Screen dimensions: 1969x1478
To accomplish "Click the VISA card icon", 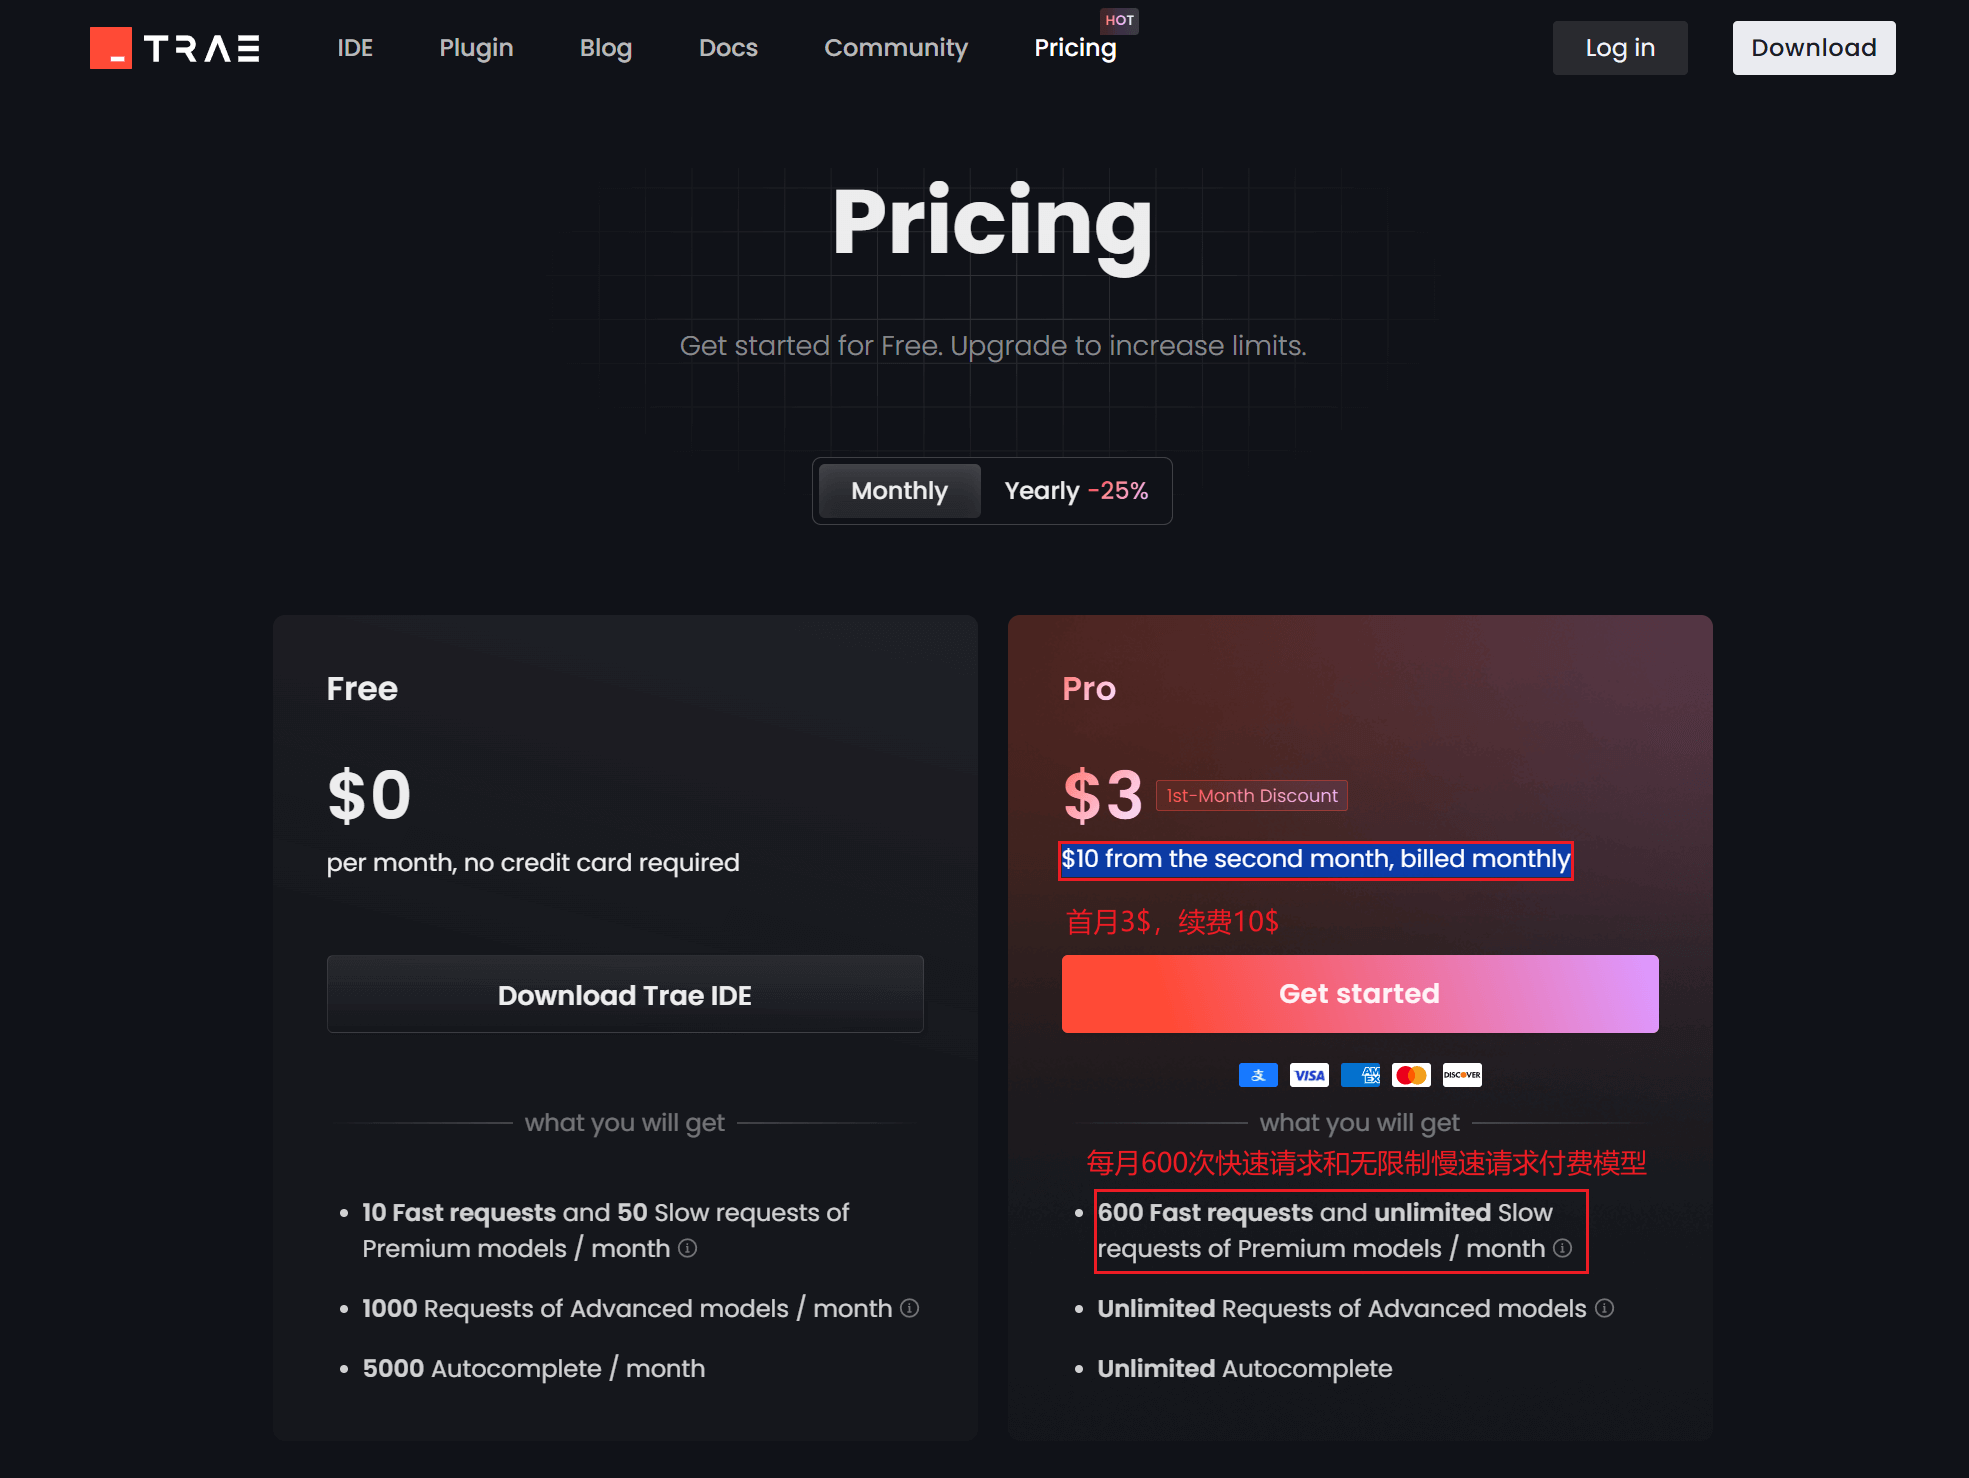I will click(1309, 1075).
